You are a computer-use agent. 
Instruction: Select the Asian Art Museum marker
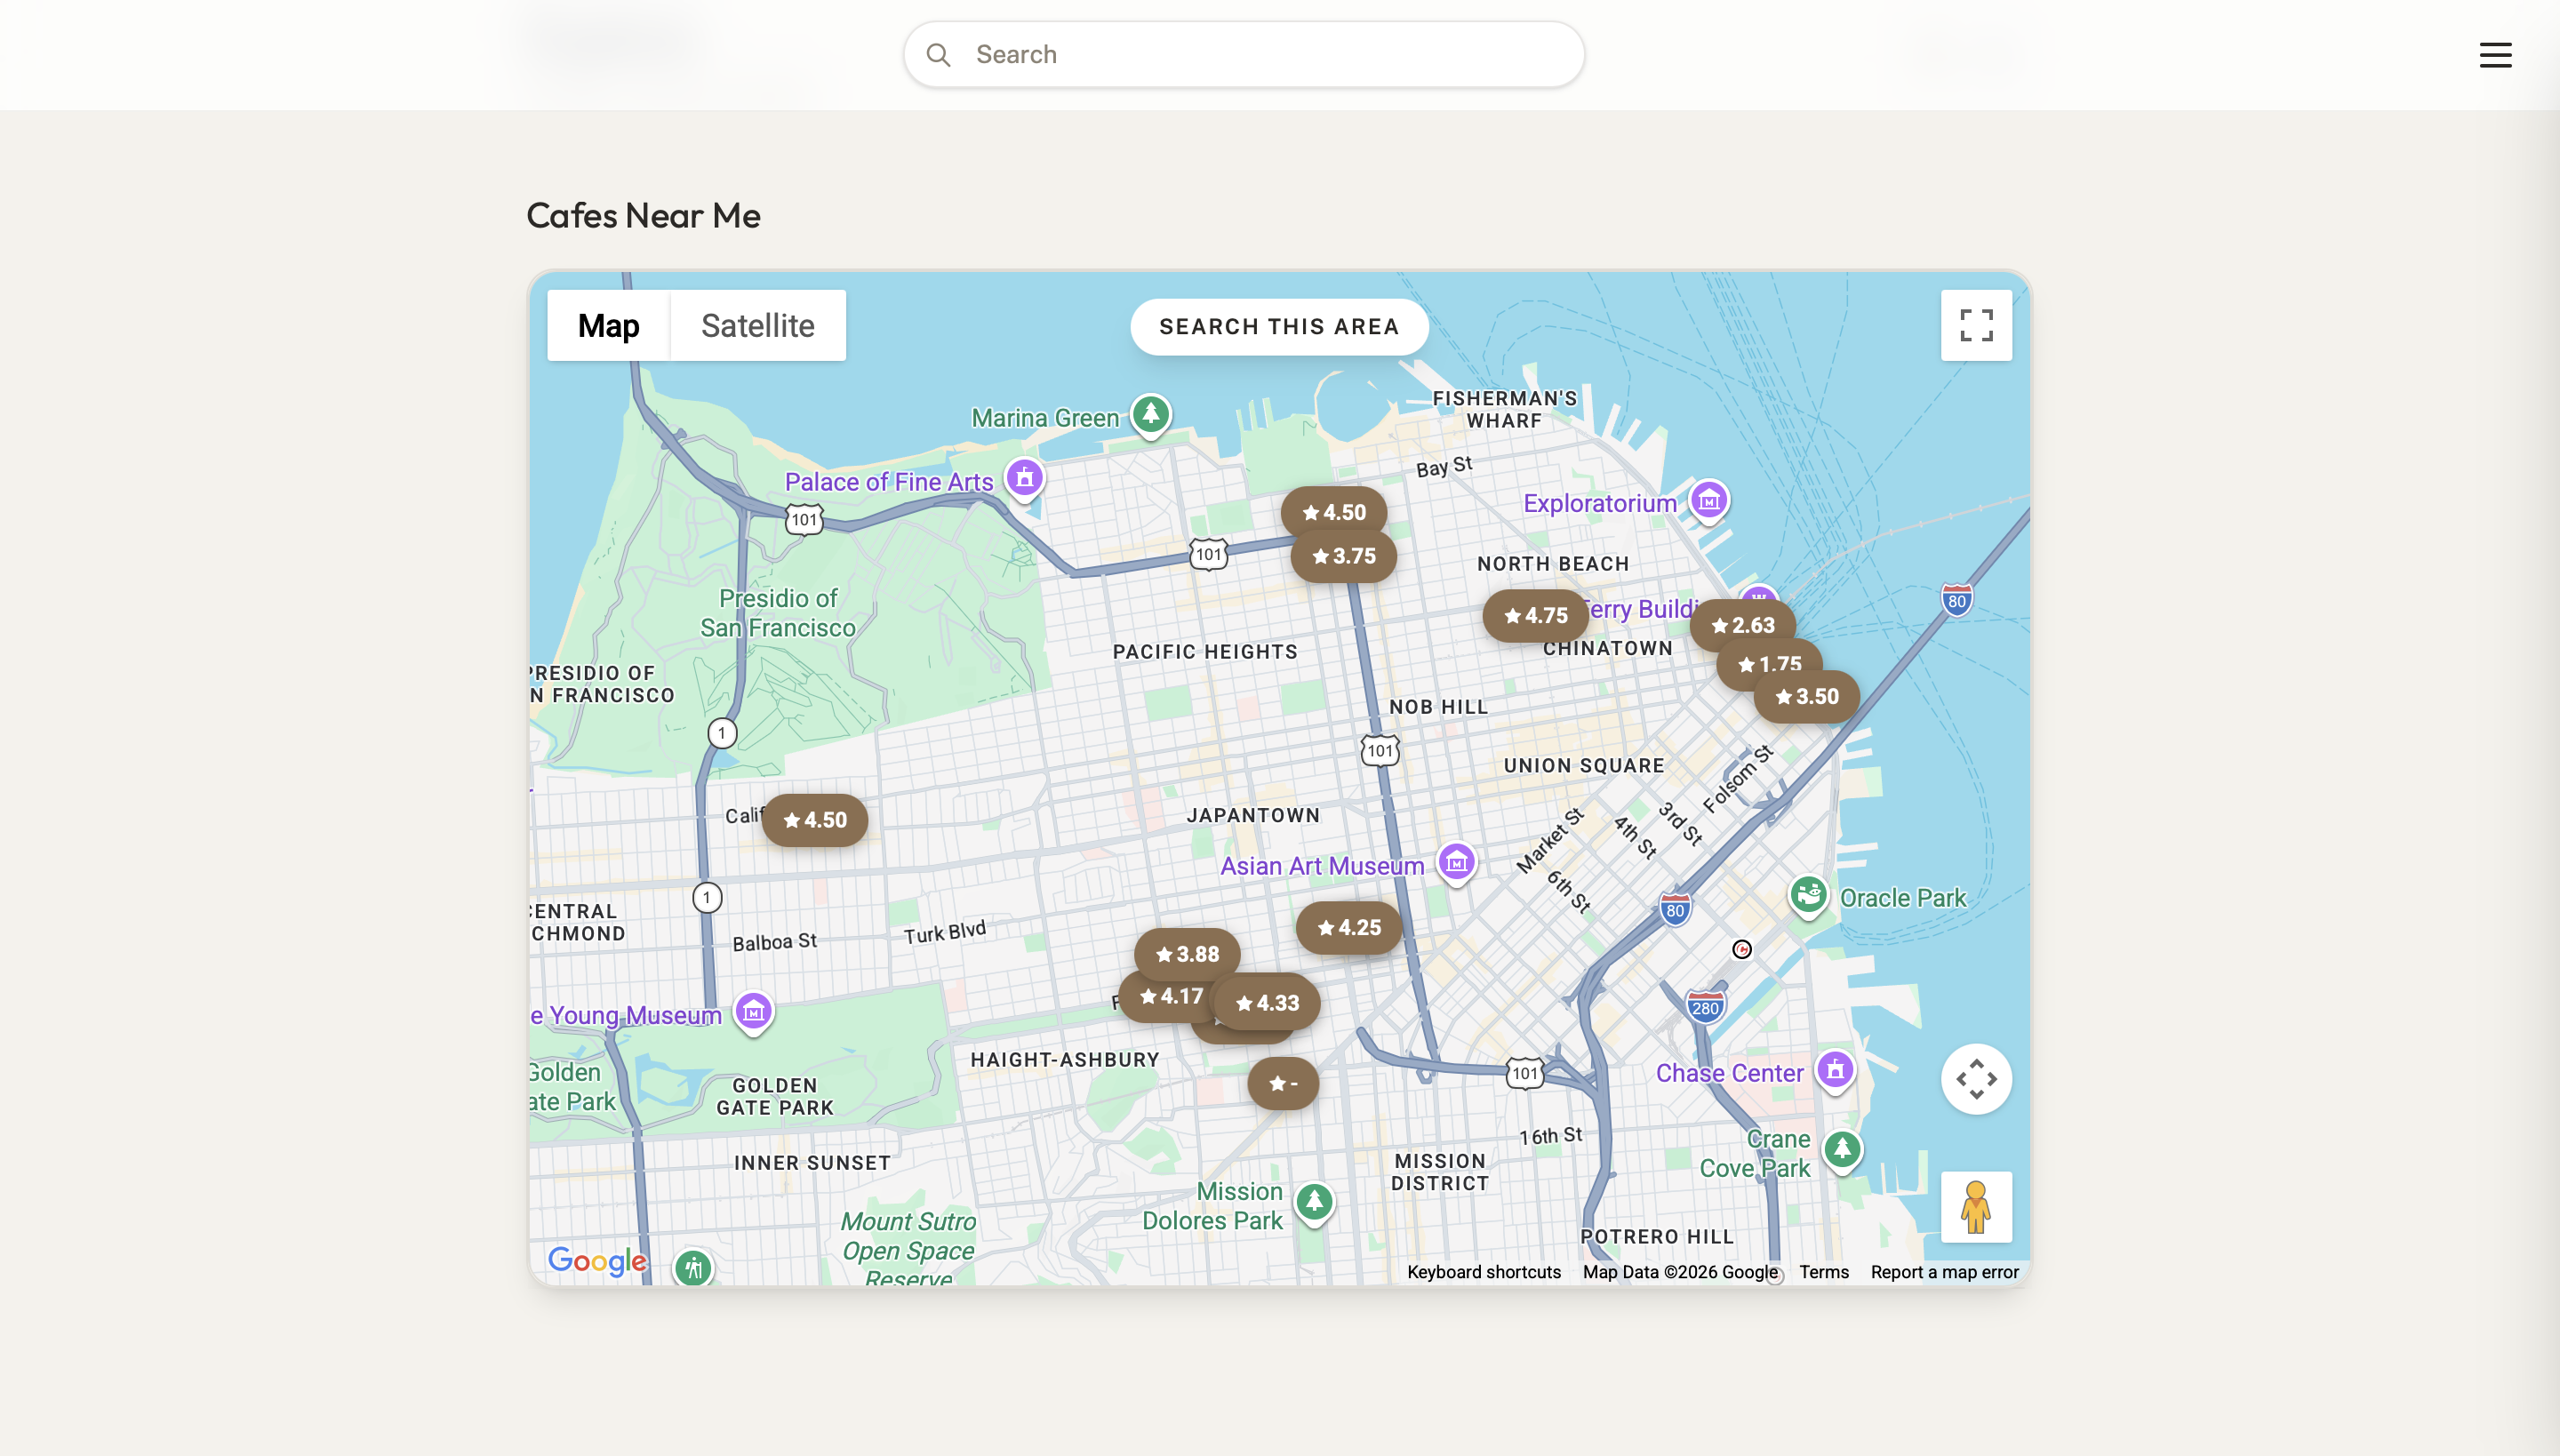click(x=1456, y=862)
